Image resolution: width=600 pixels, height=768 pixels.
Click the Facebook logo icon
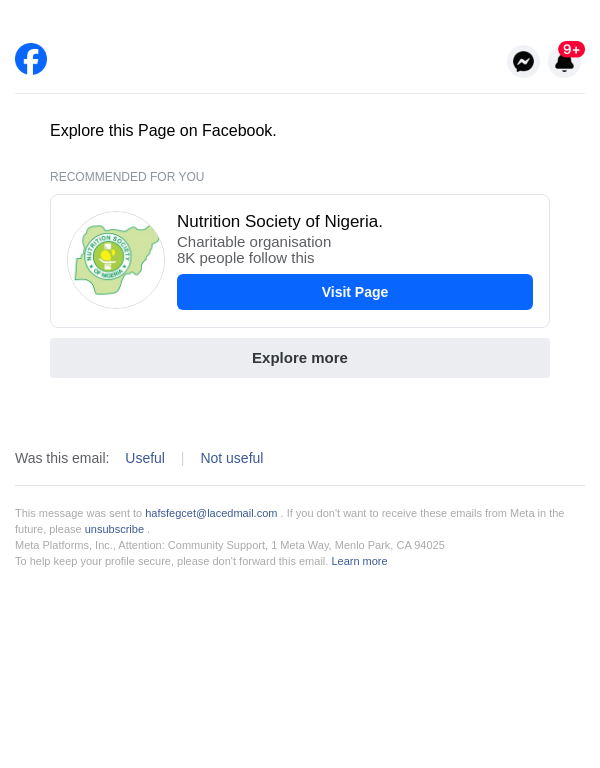pyautogui.click(x=31, y=59)
